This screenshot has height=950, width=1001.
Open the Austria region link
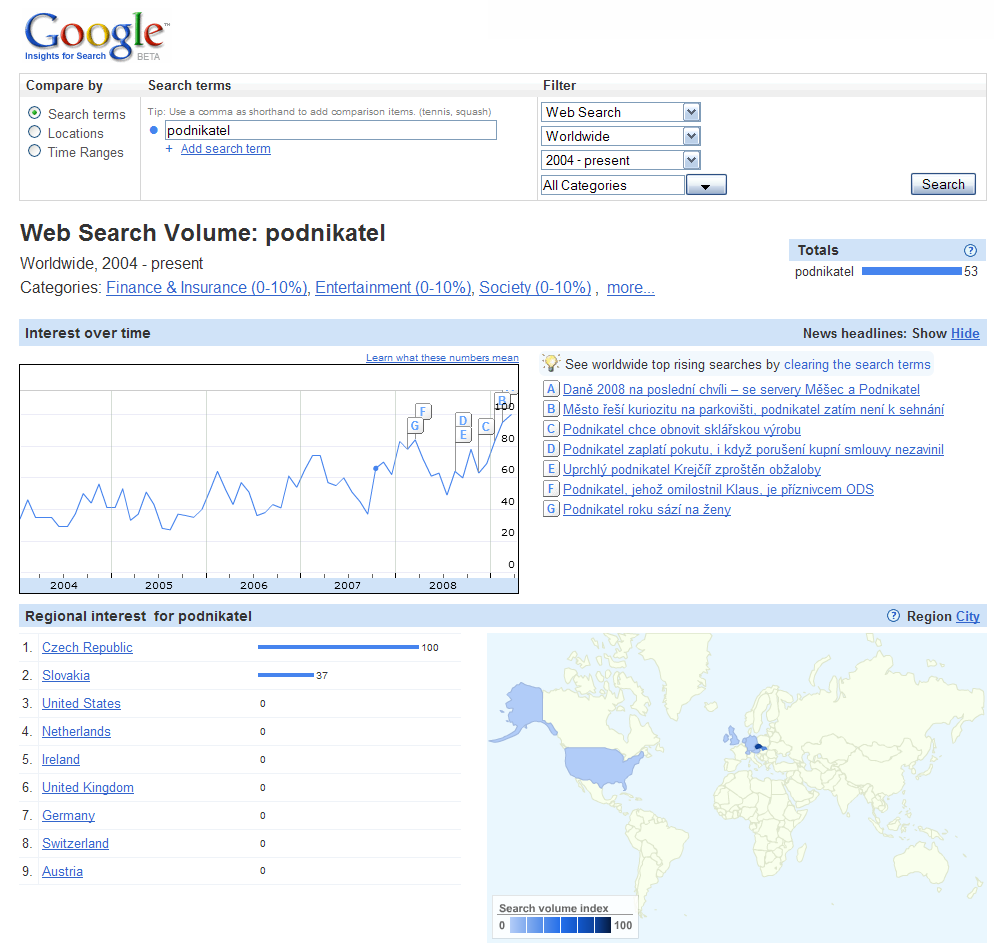tap(63, 871)
